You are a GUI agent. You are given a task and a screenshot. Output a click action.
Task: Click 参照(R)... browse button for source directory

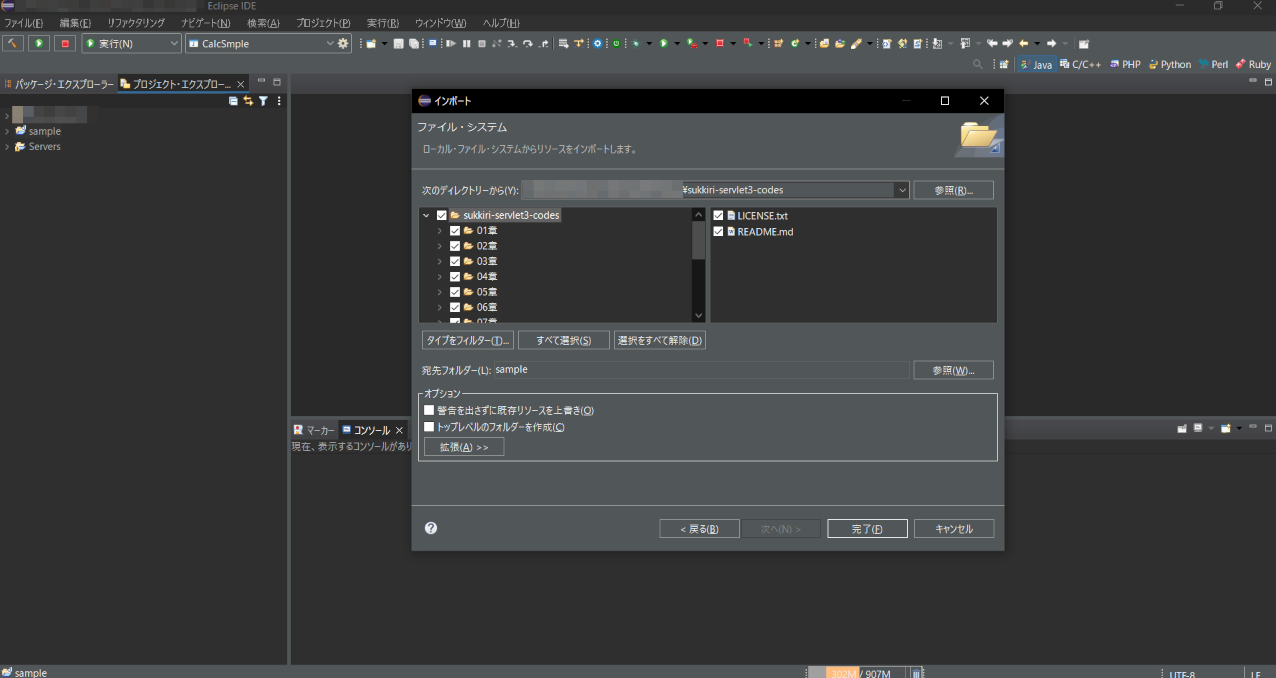(953, 190)
